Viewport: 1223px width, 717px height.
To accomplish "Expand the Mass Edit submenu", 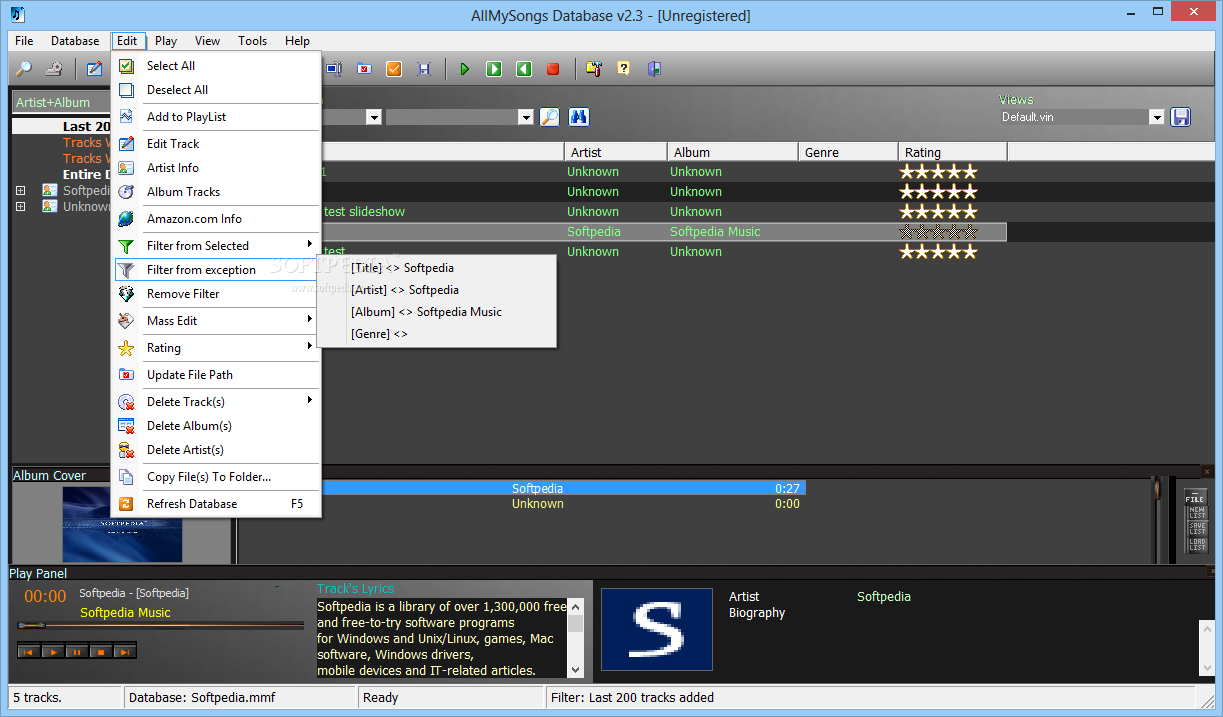I will (x=216, y=321).
